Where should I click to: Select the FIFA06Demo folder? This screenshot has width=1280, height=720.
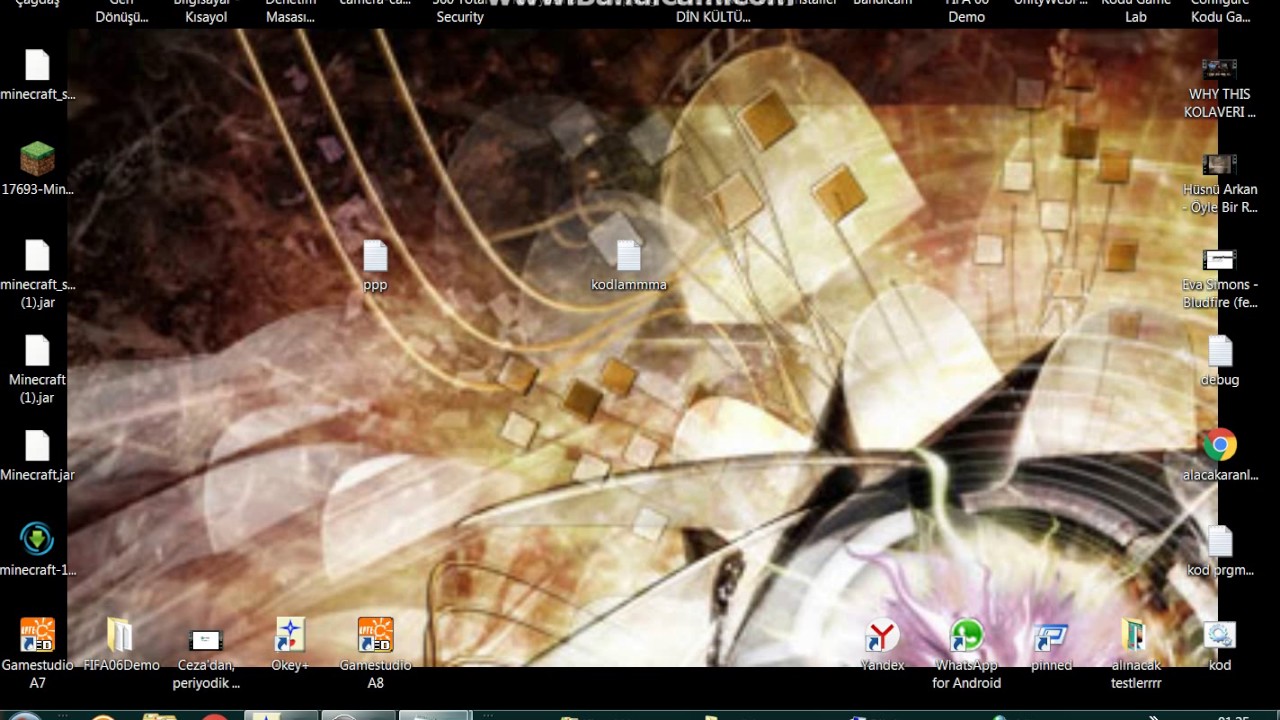click(121, 635)
